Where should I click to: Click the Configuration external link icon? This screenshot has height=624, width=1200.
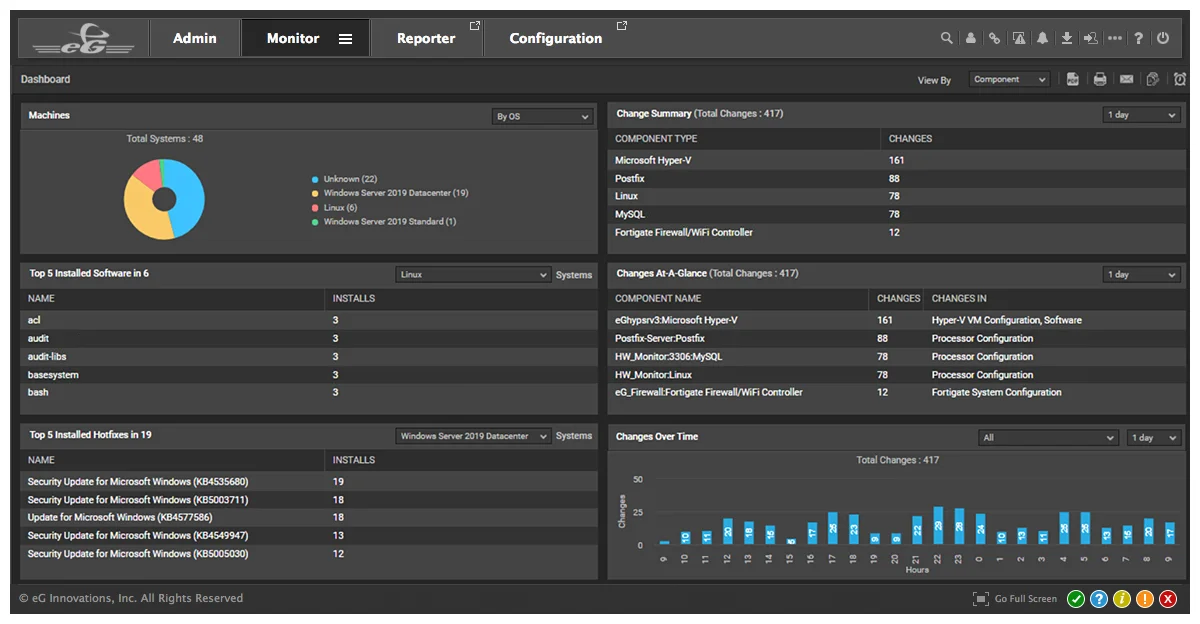point(622,26)
